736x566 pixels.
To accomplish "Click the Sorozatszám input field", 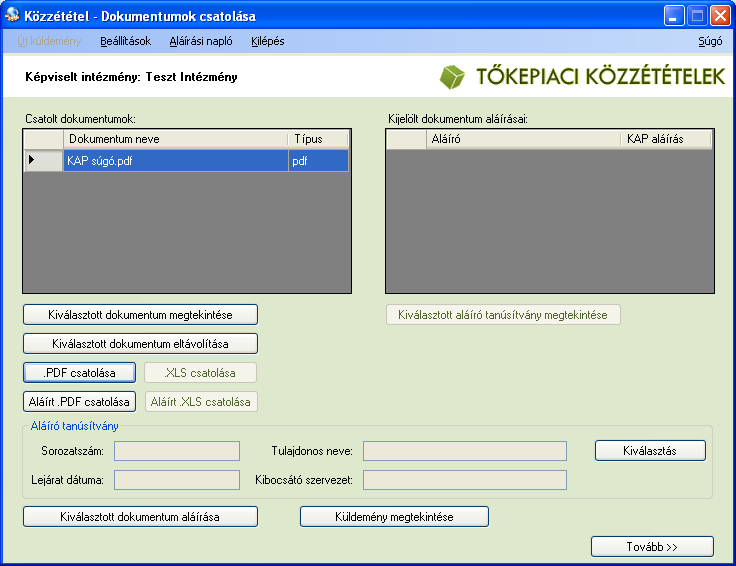I will pos(177,451).
